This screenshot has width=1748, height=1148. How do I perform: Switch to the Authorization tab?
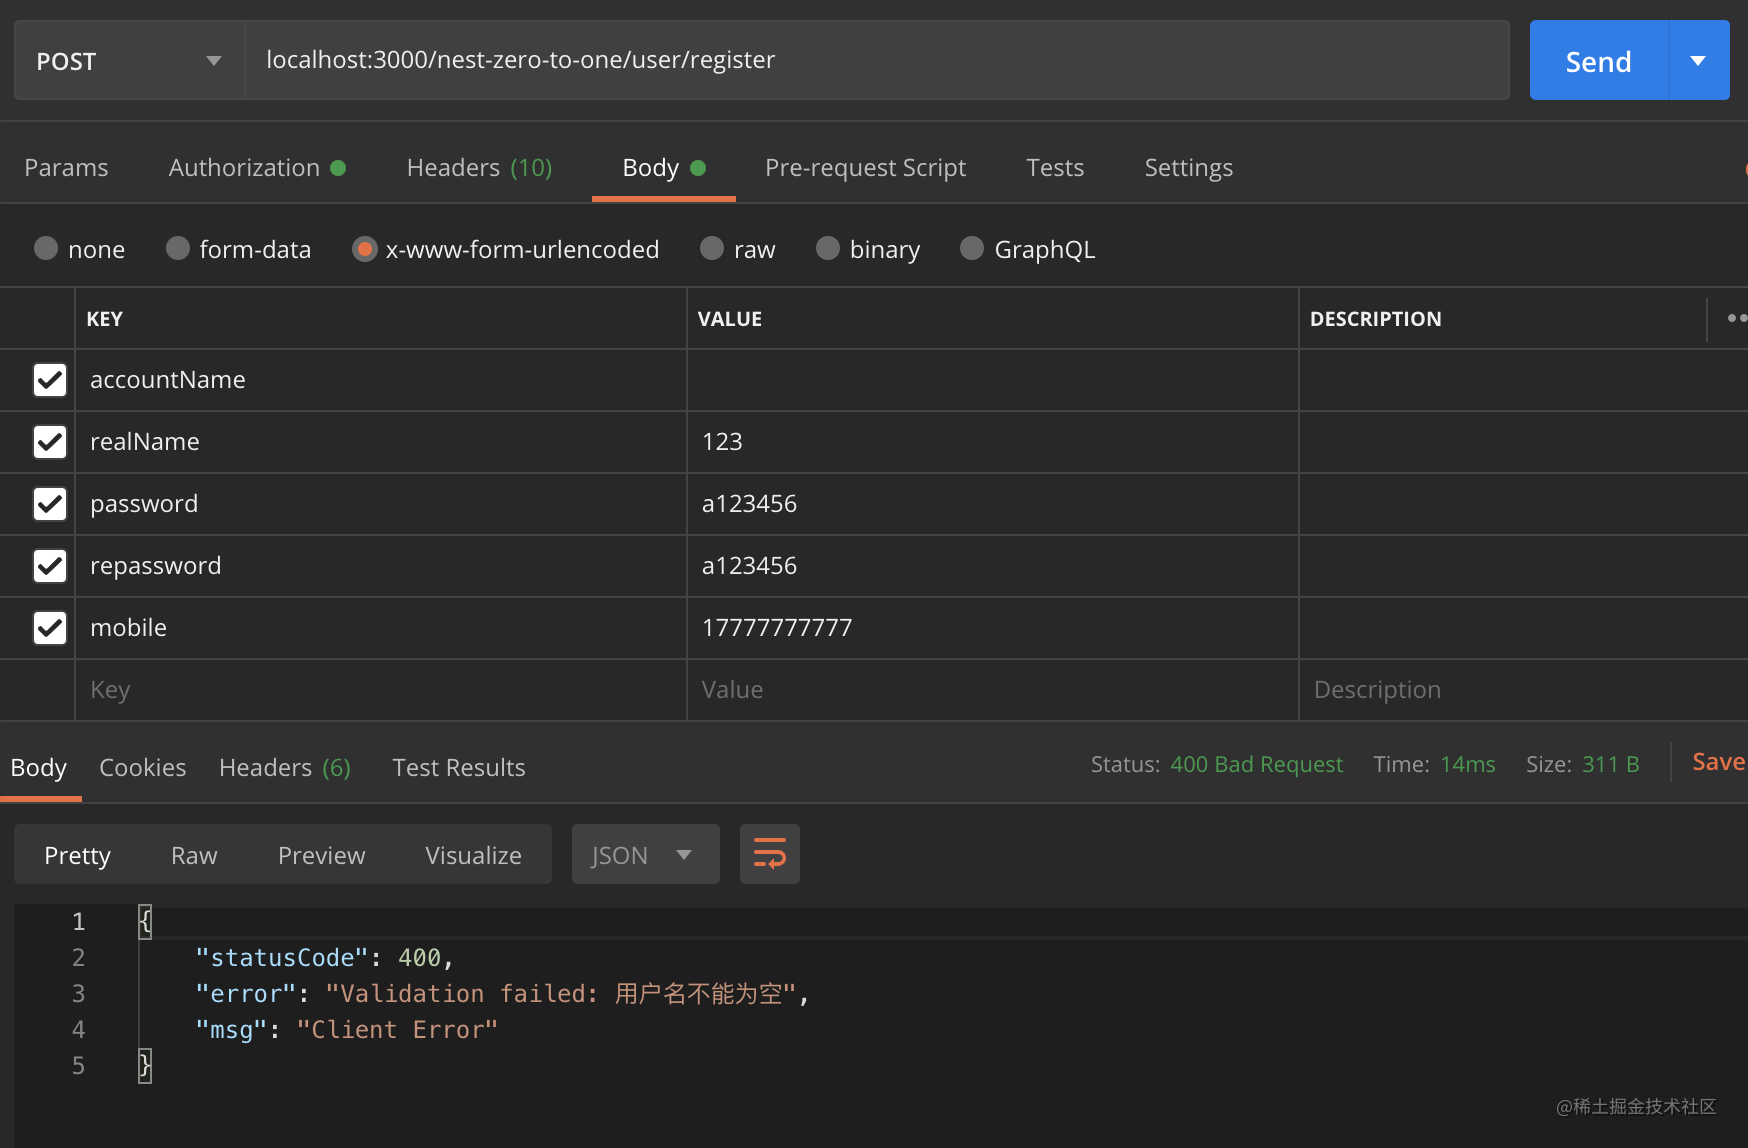click(x=257, y=167)
